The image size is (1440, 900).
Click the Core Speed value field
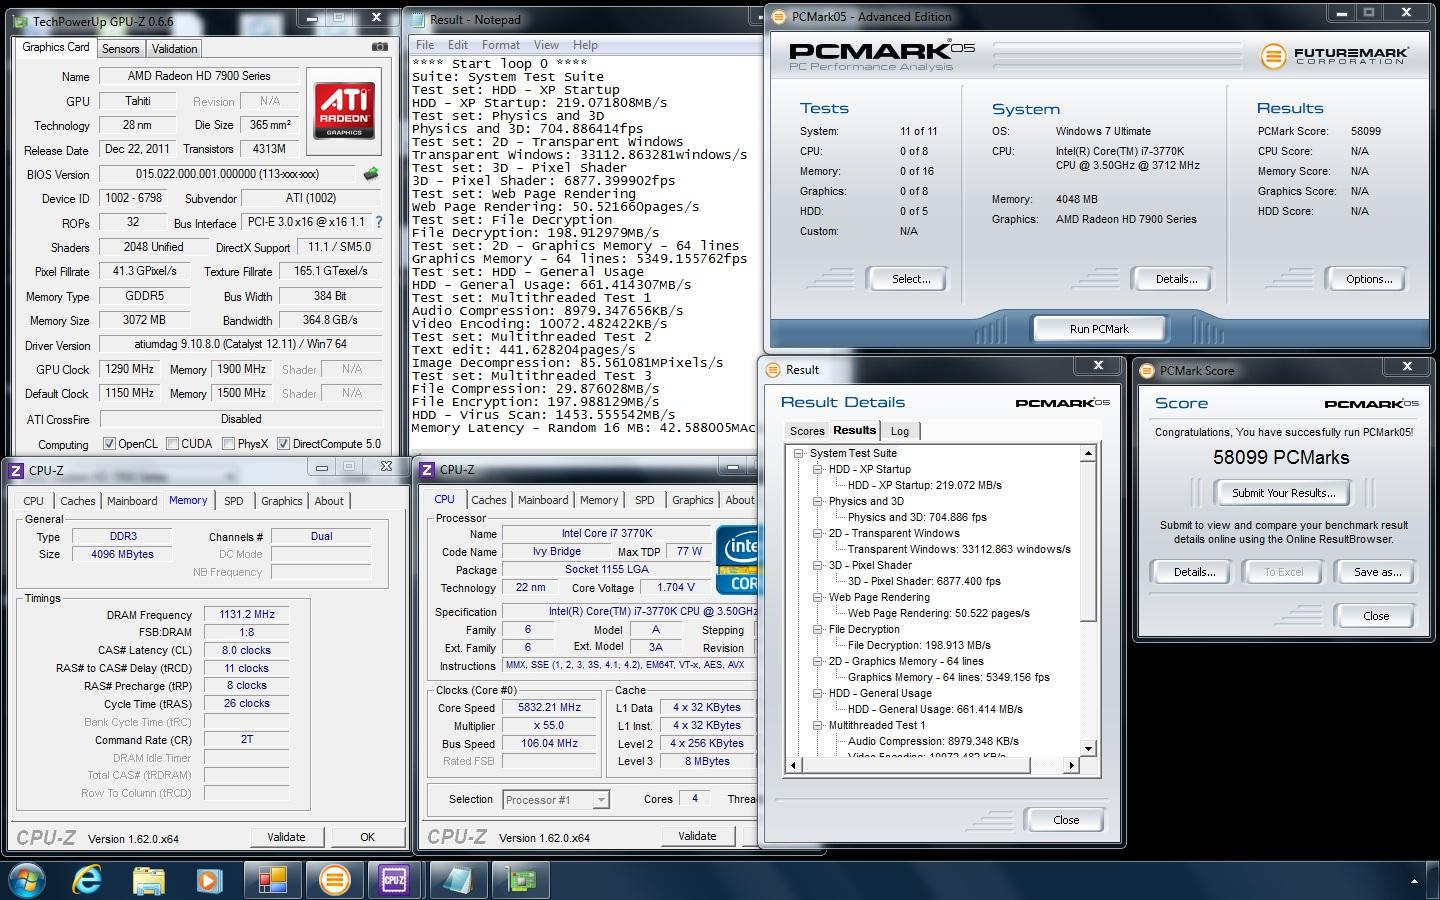[x=549, y=707]
